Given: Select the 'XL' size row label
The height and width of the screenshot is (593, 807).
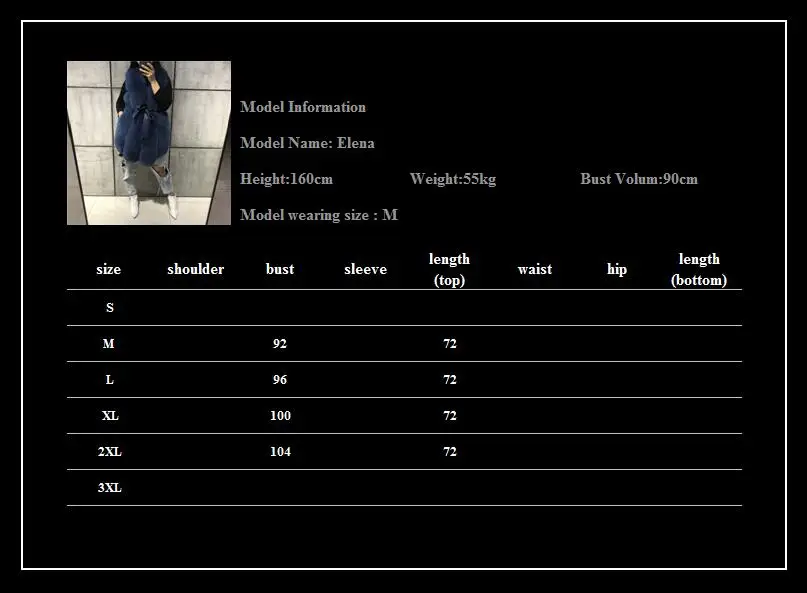Looking at the screenshot, I should tap(110, 416).
